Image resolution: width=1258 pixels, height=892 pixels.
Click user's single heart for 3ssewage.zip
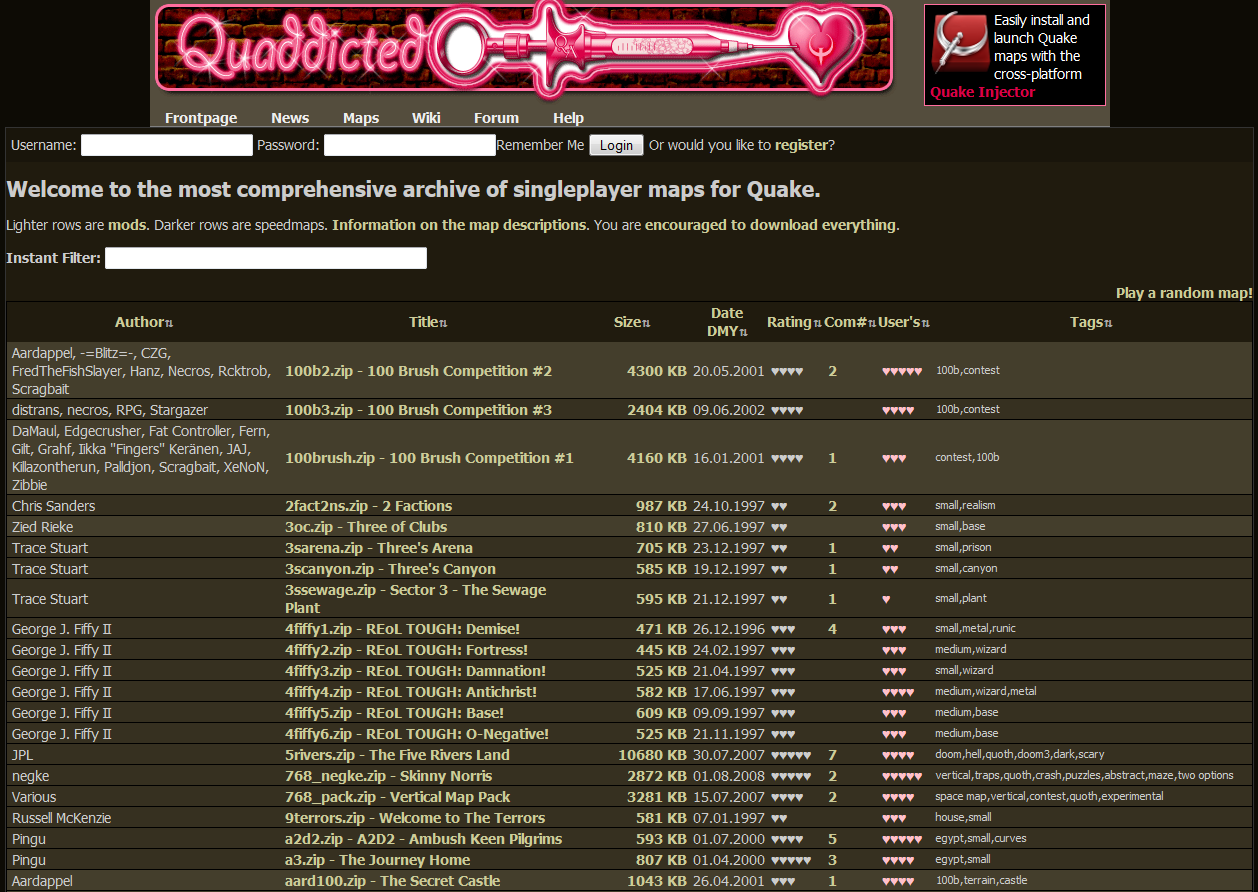pos(886,599)
